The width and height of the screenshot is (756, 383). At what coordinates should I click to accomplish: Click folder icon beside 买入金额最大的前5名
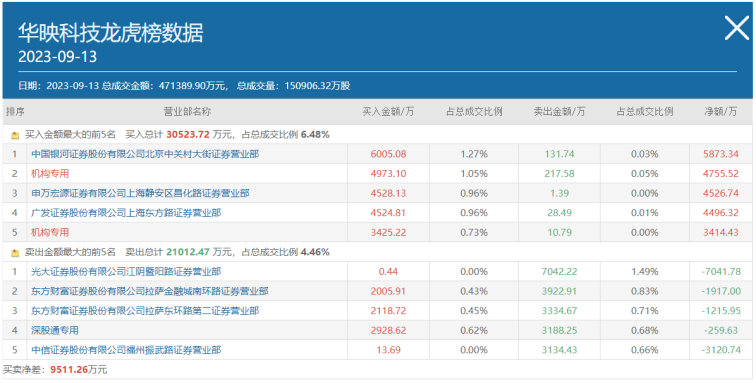pos(15,135)
